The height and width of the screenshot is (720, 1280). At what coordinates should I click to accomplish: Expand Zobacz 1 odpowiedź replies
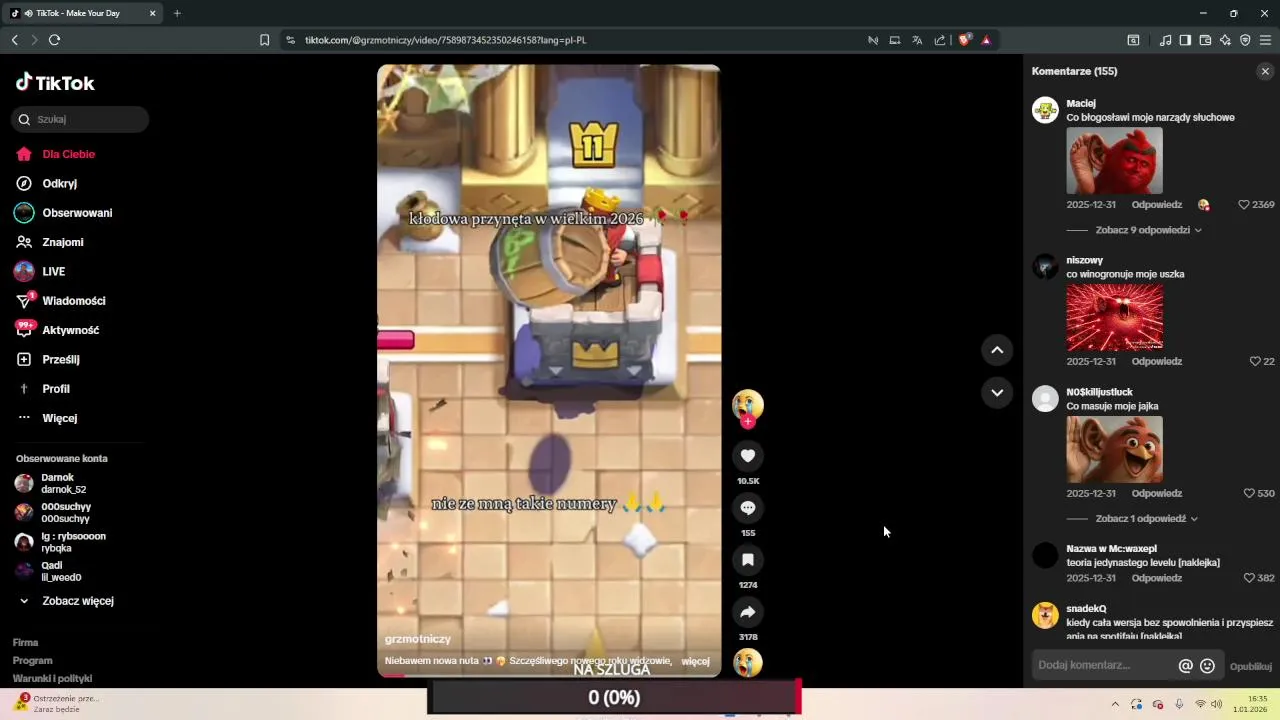pos(1147,519)
